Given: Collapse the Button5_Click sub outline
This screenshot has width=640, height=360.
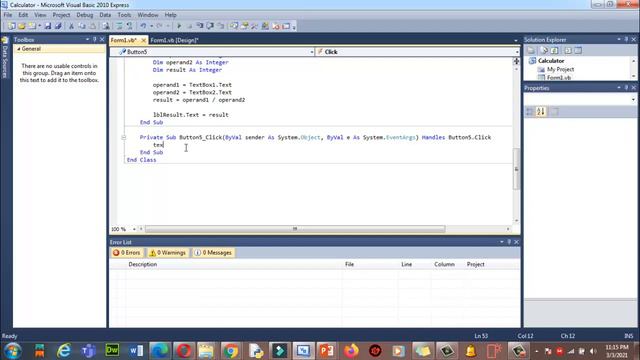Looking at the screenshot, I should click(x=124, y=138).
